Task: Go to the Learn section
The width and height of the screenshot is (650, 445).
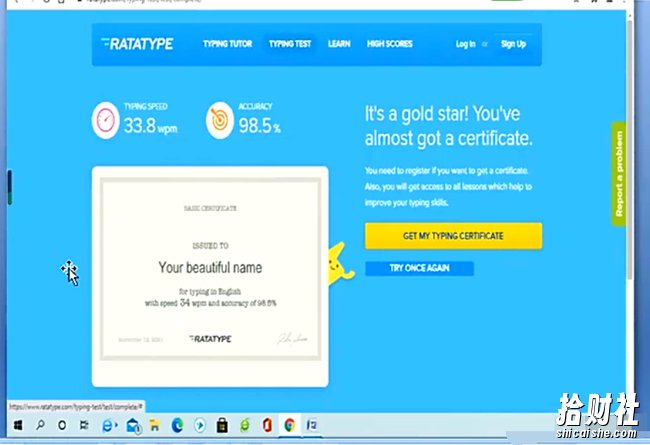Action: [339, 44]
